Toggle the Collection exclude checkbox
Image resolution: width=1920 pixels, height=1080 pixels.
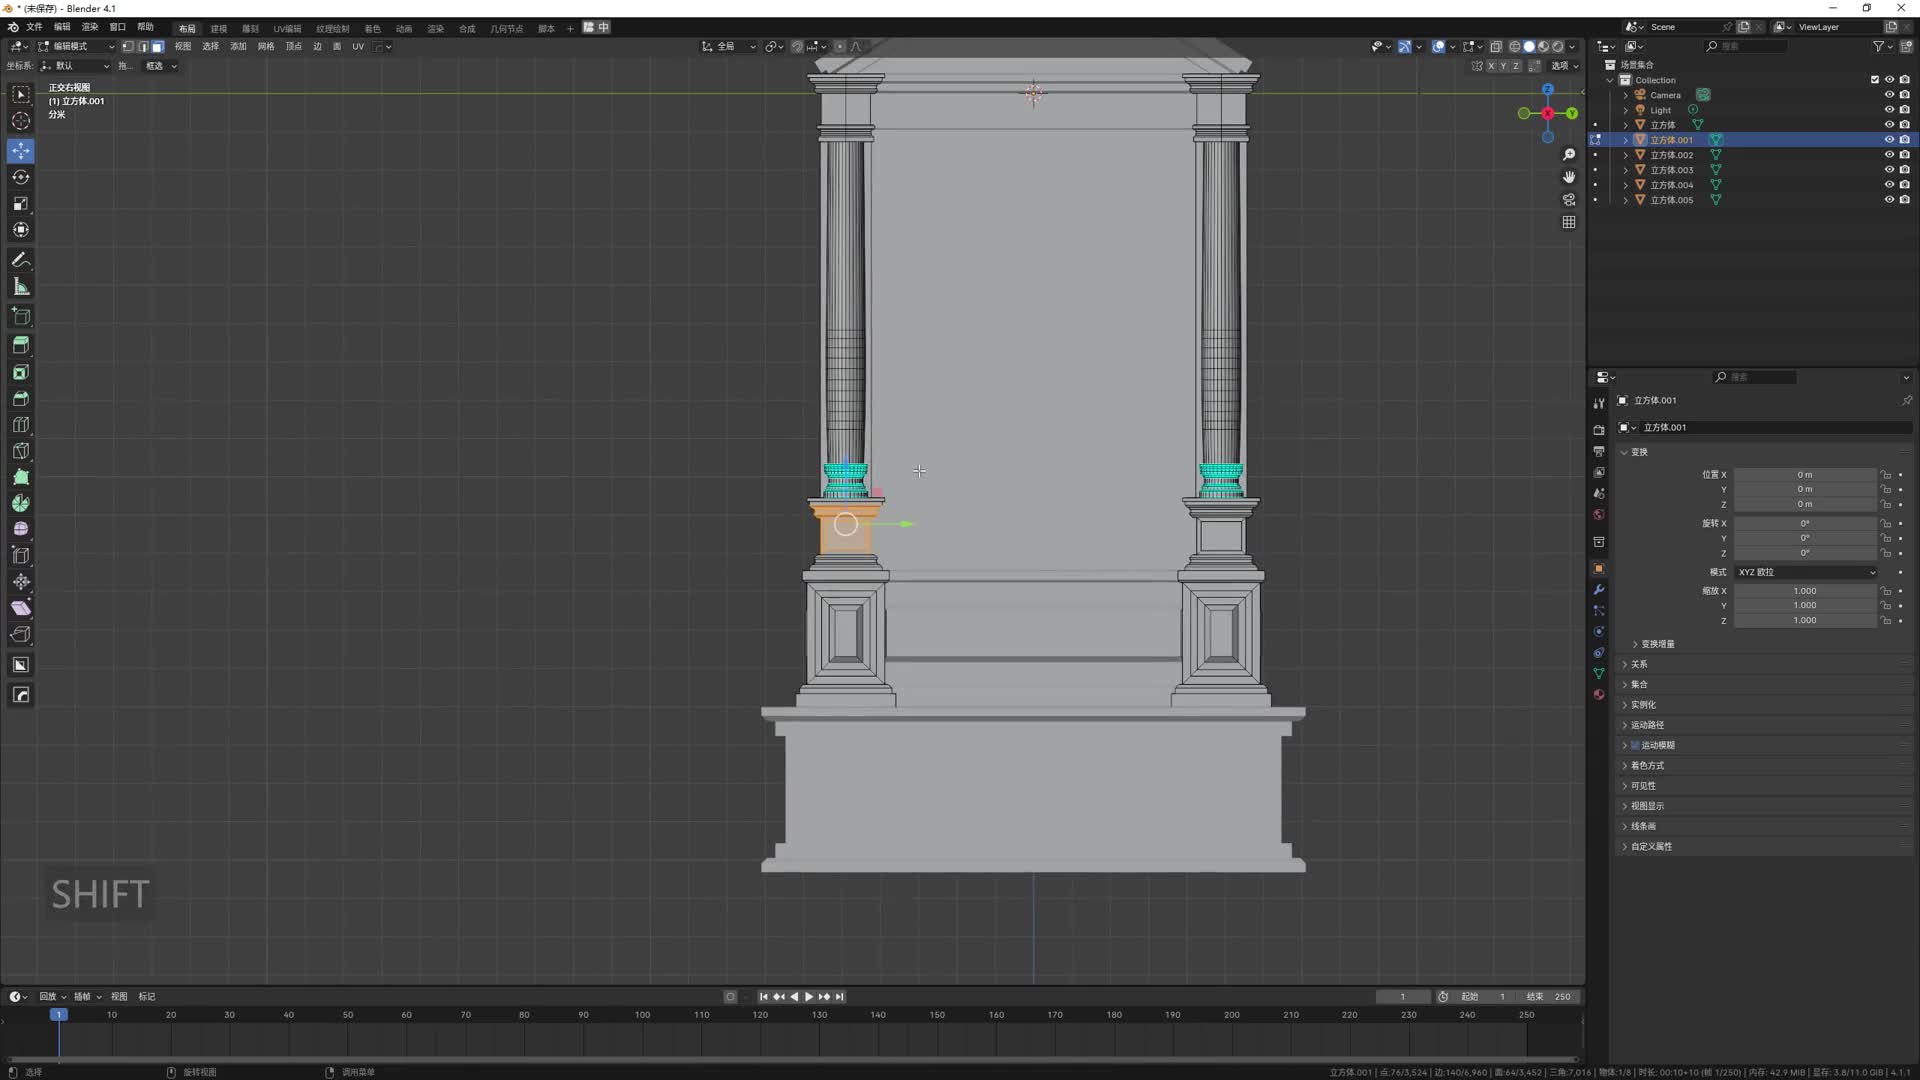(1875, 80)
